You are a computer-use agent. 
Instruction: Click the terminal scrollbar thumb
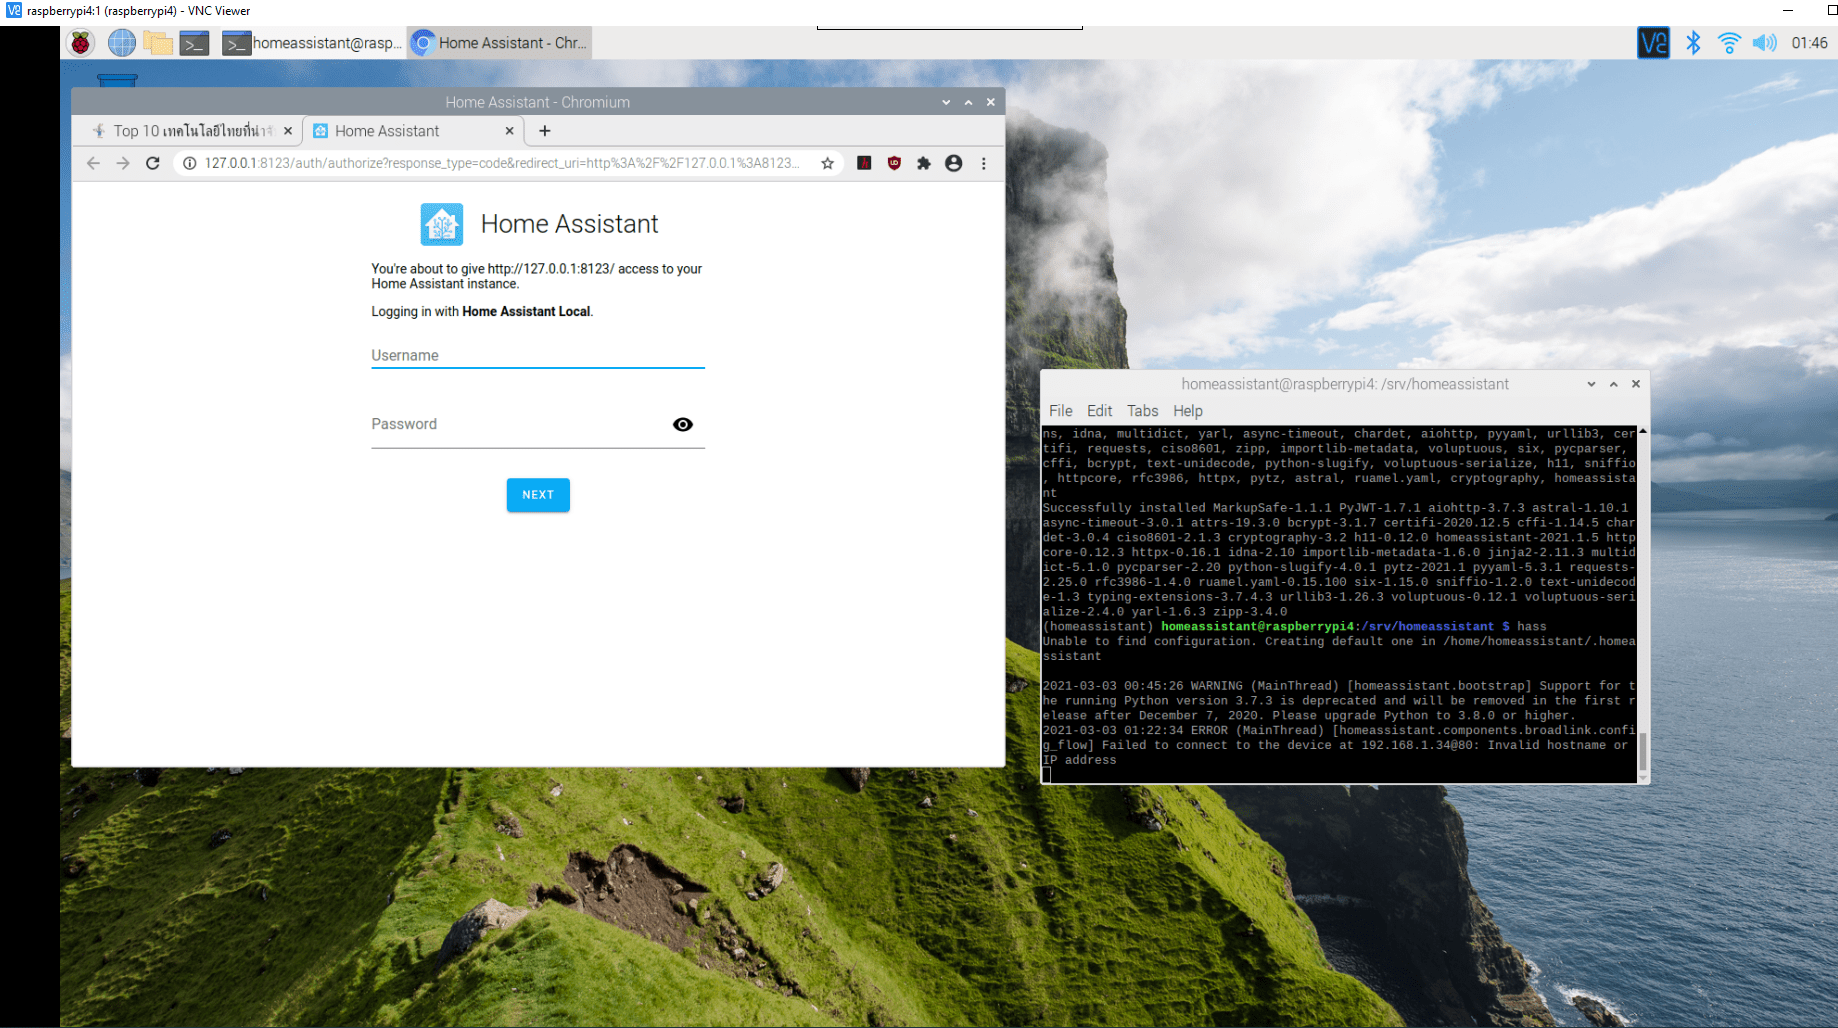(1643, 752)
